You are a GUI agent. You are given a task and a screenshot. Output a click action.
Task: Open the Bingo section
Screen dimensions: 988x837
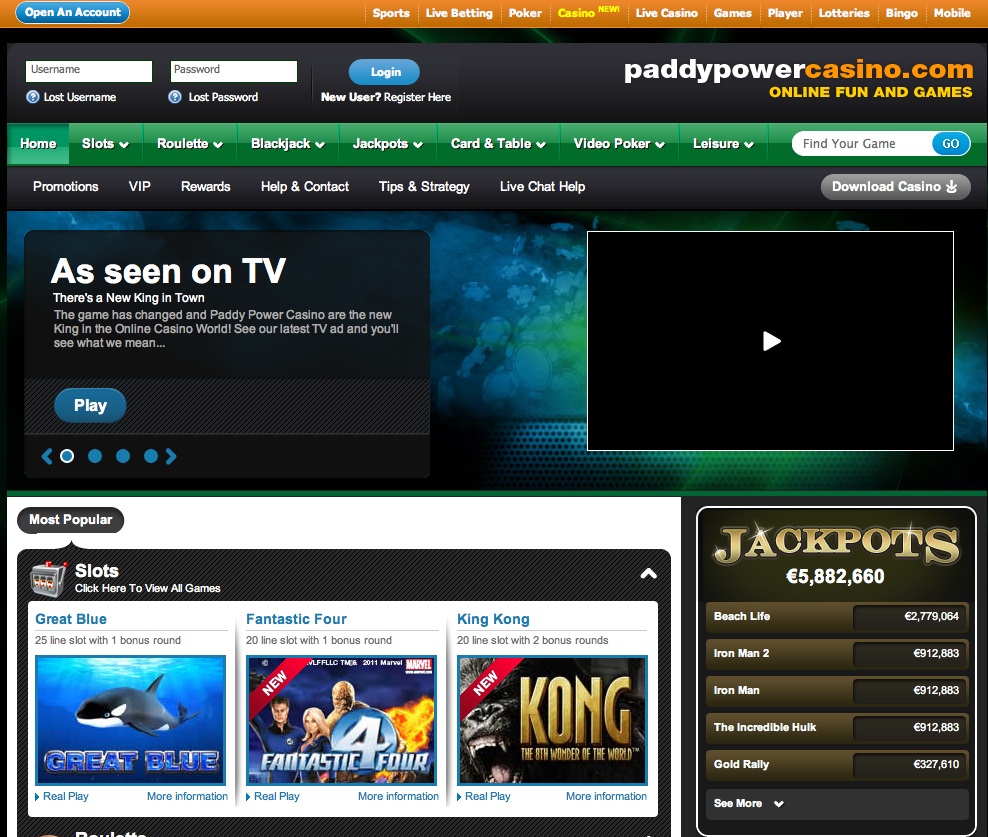pyautogui.click(x=902, y=13)
